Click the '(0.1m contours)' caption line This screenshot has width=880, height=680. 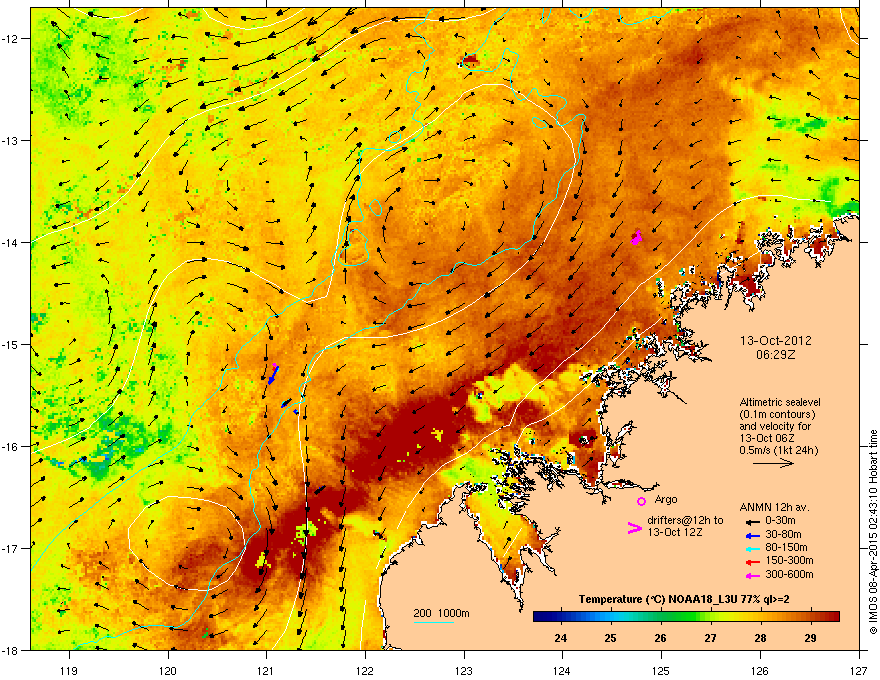(x=777, y=415)
